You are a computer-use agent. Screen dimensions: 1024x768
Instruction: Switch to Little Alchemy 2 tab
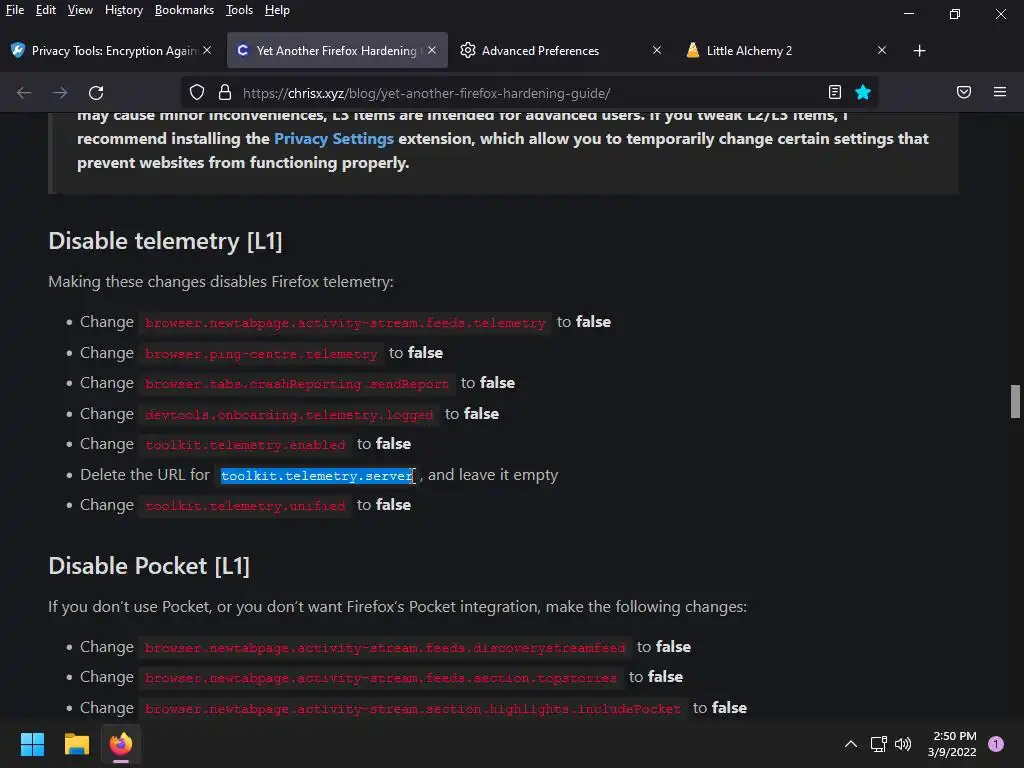pyautogui.click(x=786, y=50)
